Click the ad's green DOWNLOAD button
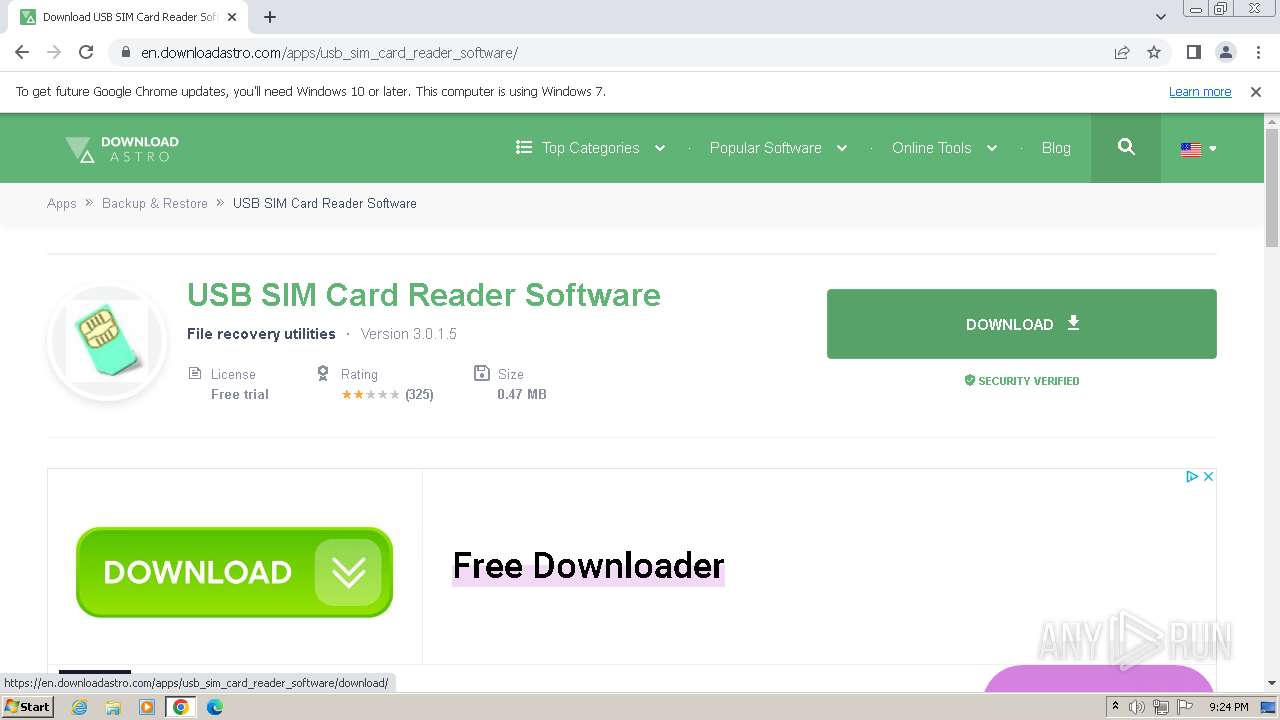 coord(234,572)
